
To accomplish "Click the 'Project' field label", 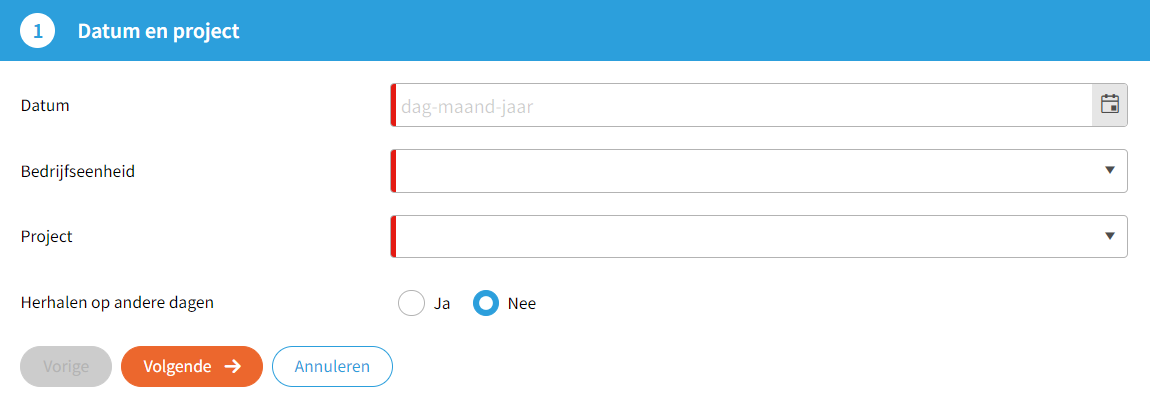I will [x=47, y=237].
